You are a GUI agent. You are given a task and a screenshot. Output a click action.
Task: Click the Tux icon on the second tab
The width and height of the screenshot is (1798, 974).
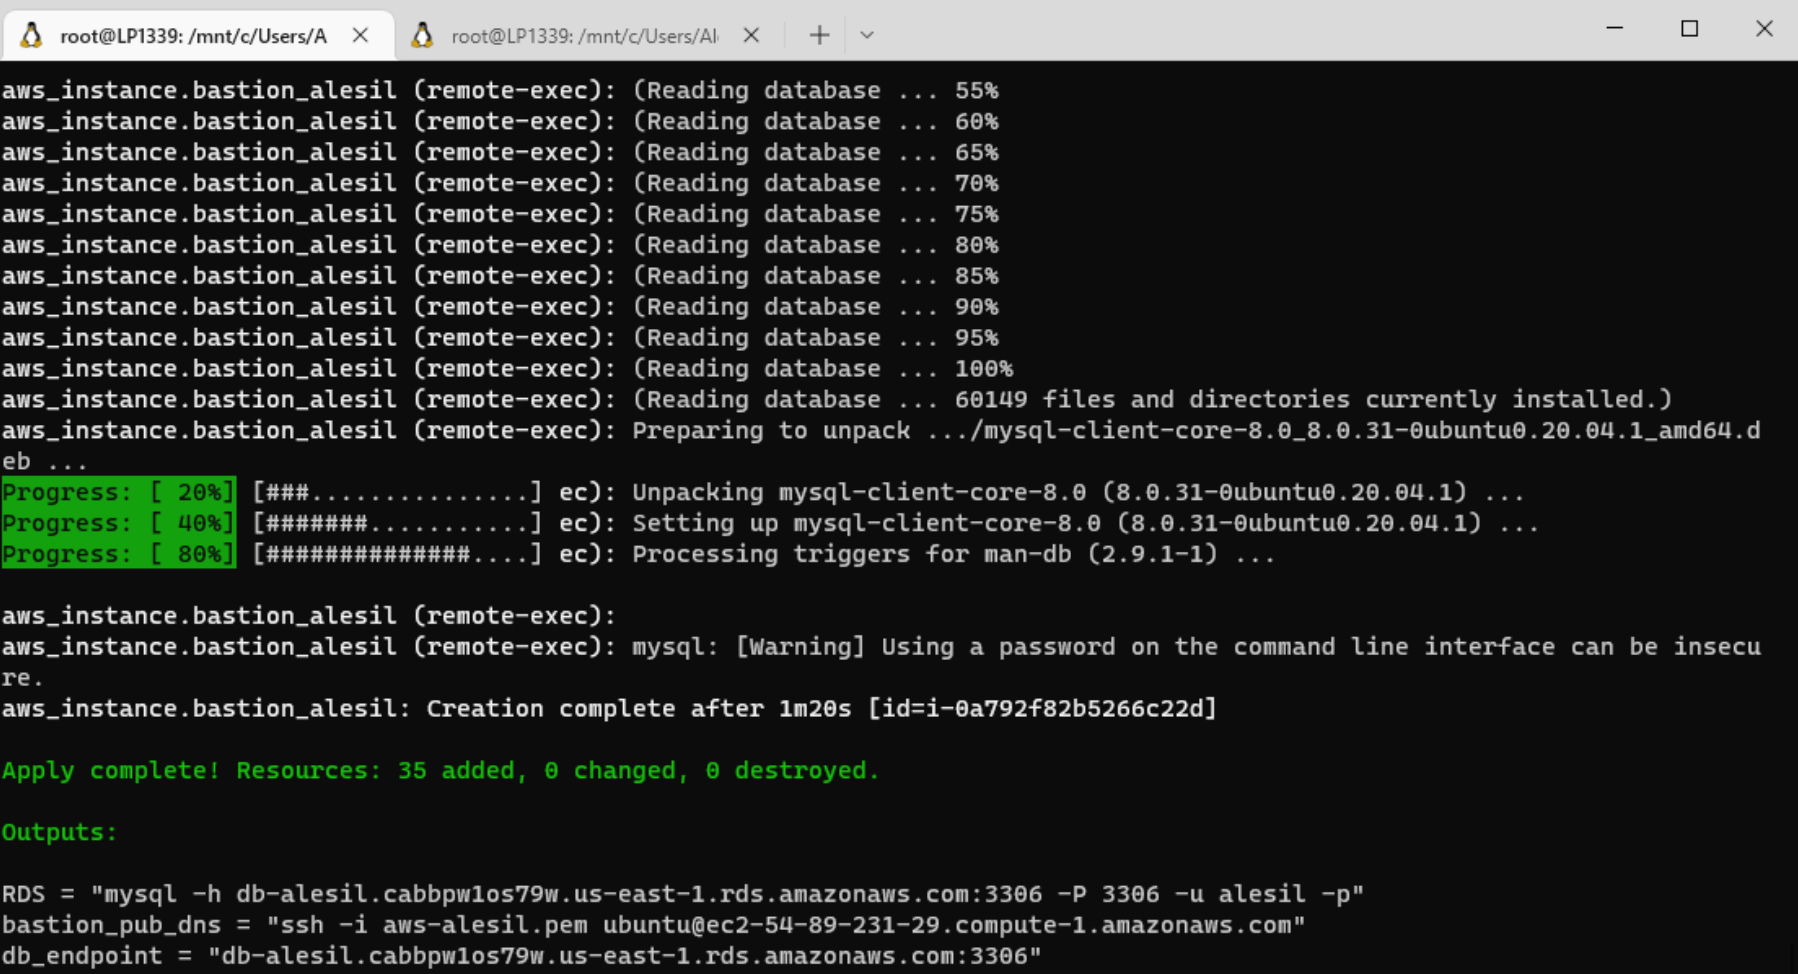[x=423, y=33]
